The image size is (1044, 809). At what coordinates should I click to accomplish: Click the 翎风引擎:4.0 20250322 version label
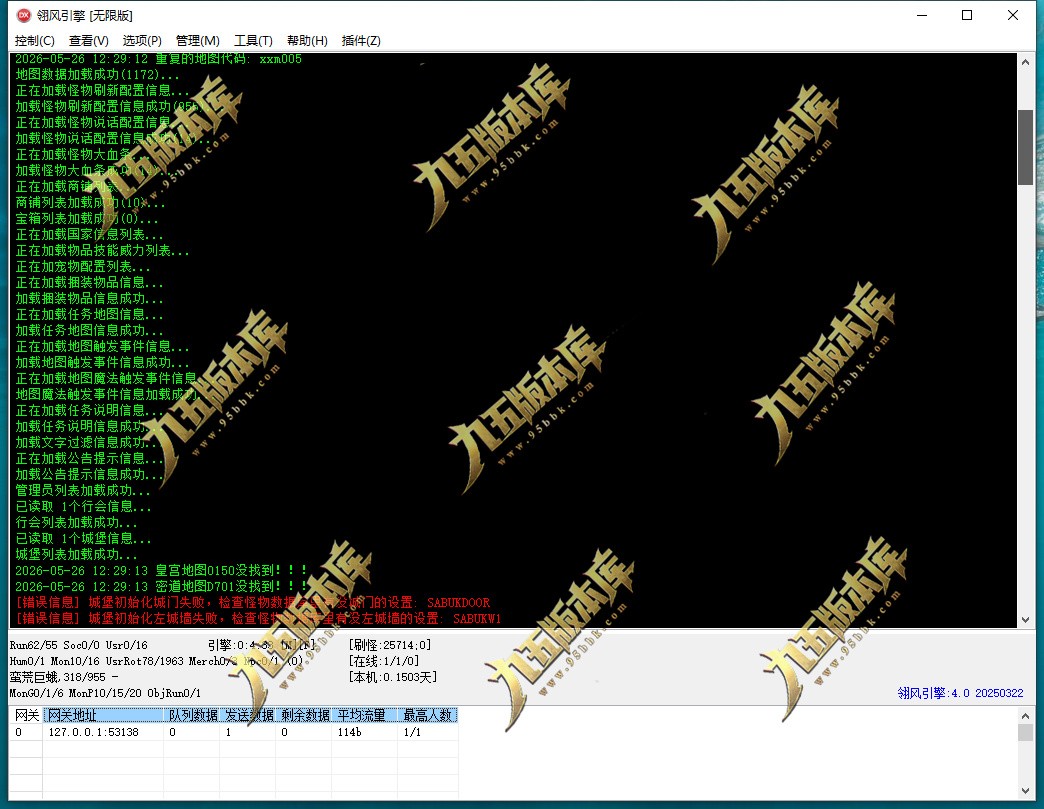pos(960,693)
